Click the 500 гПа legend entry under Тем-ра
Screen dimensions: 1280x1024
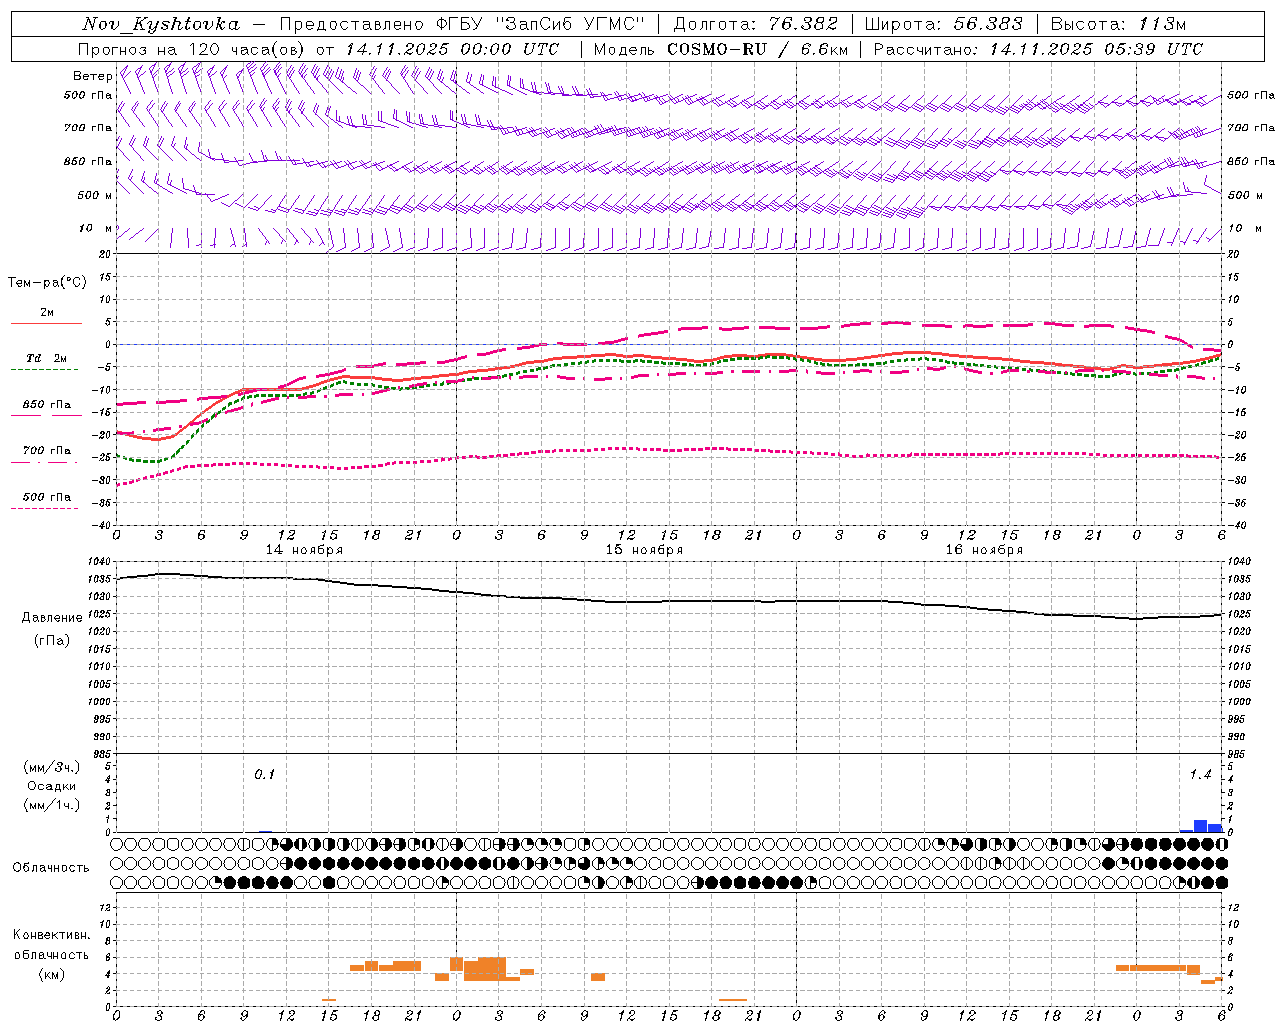[47, 497]
